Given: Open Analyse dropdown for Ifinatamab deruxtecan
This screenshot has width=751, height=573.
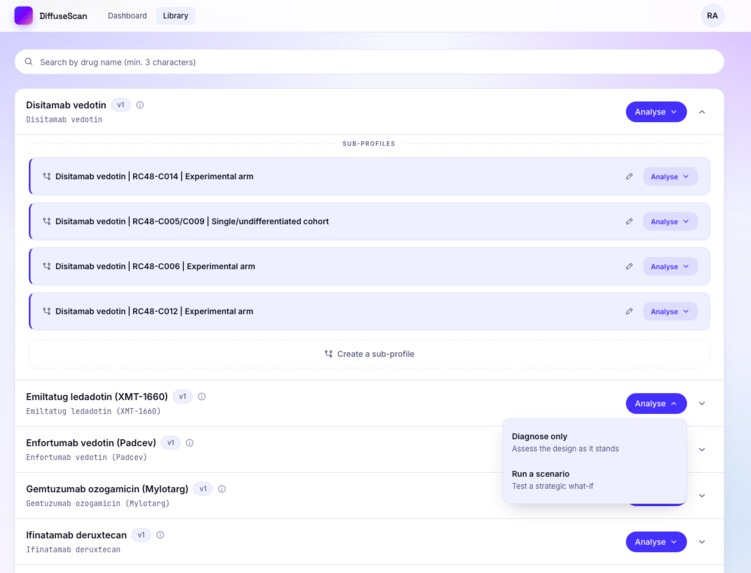Looking at the screenshot, I should tap(656, 542).
